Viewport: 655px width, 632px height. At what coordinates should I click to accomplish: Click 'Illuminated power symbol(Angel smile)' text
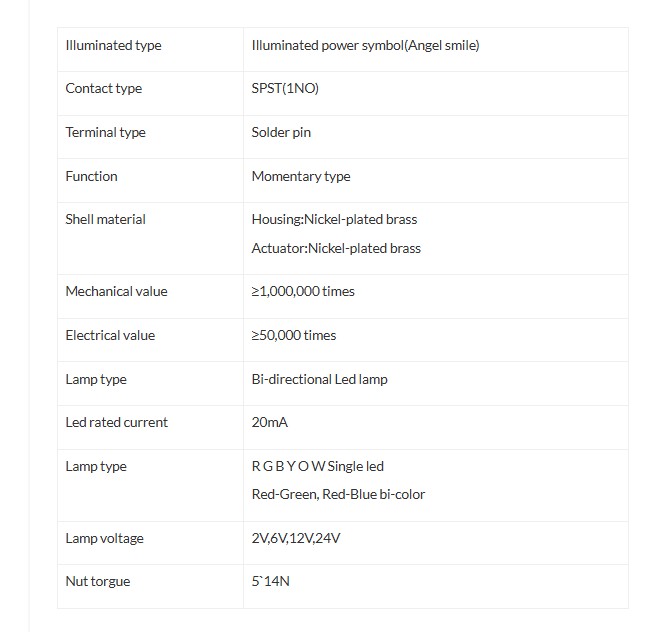coord(365,45)
